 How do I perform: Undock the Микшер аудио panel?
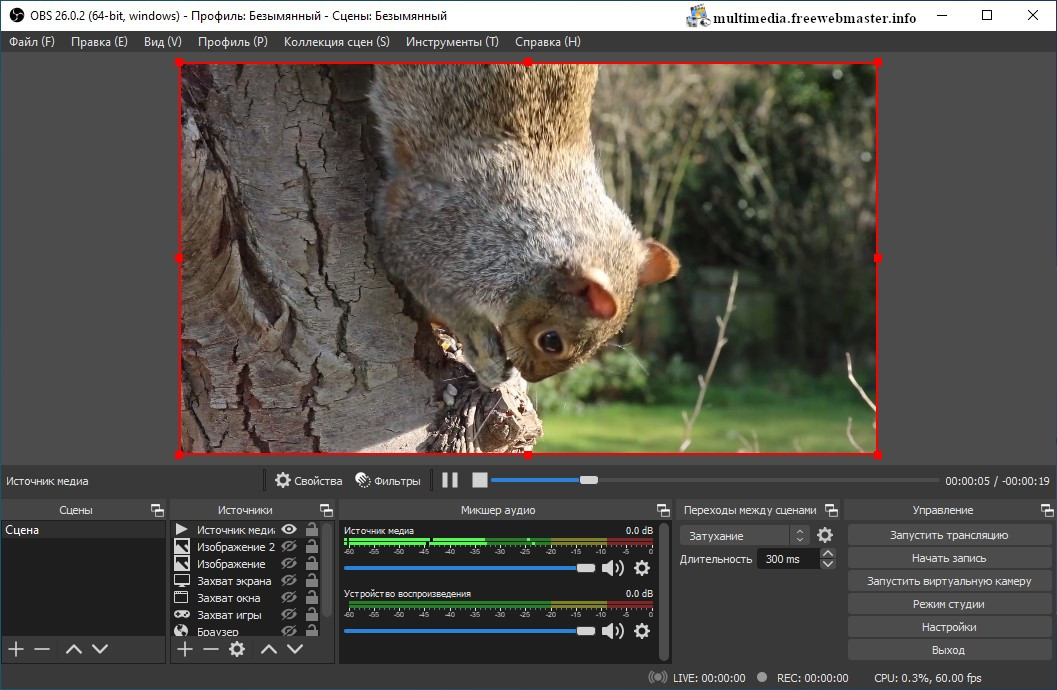[663, 510]
